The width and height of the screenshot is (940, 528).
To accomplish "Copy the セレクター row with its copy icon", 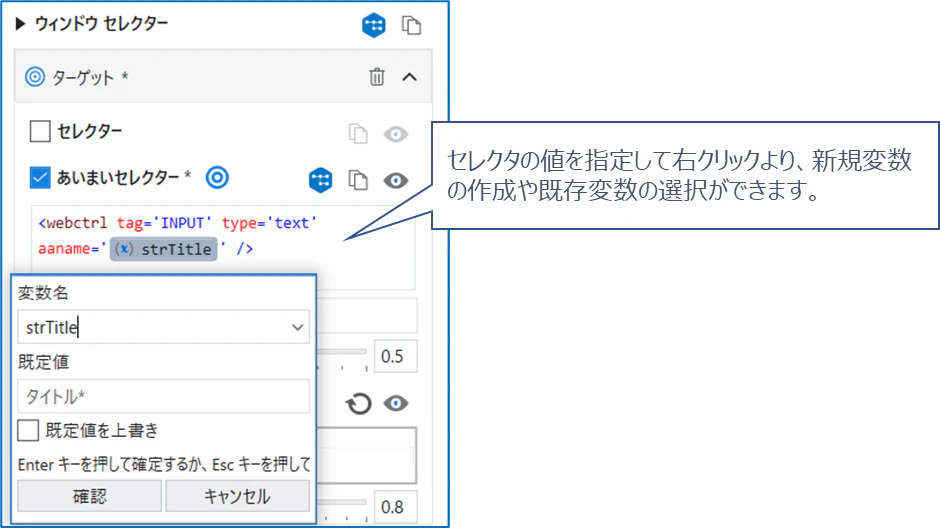I will [358, 133].
